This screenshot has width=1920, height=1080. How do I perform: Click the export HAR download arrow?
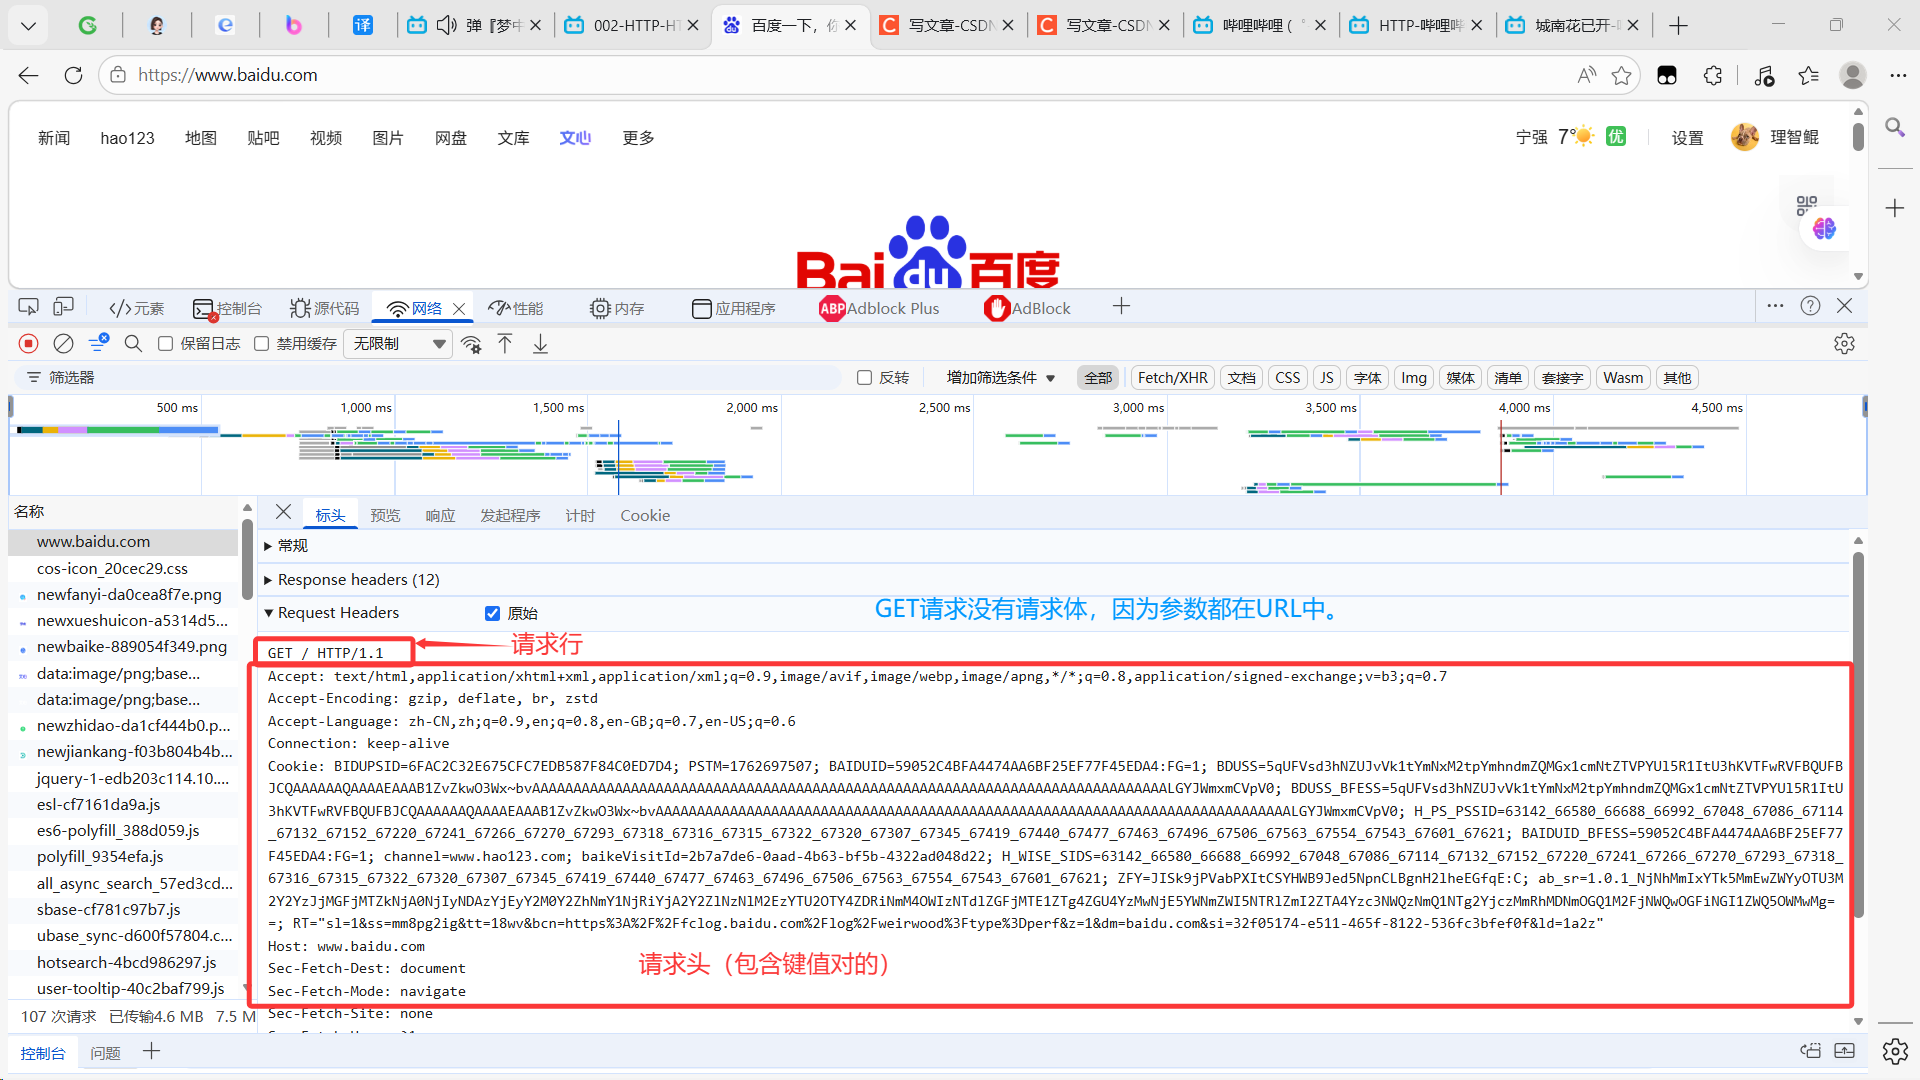[540, 344]
